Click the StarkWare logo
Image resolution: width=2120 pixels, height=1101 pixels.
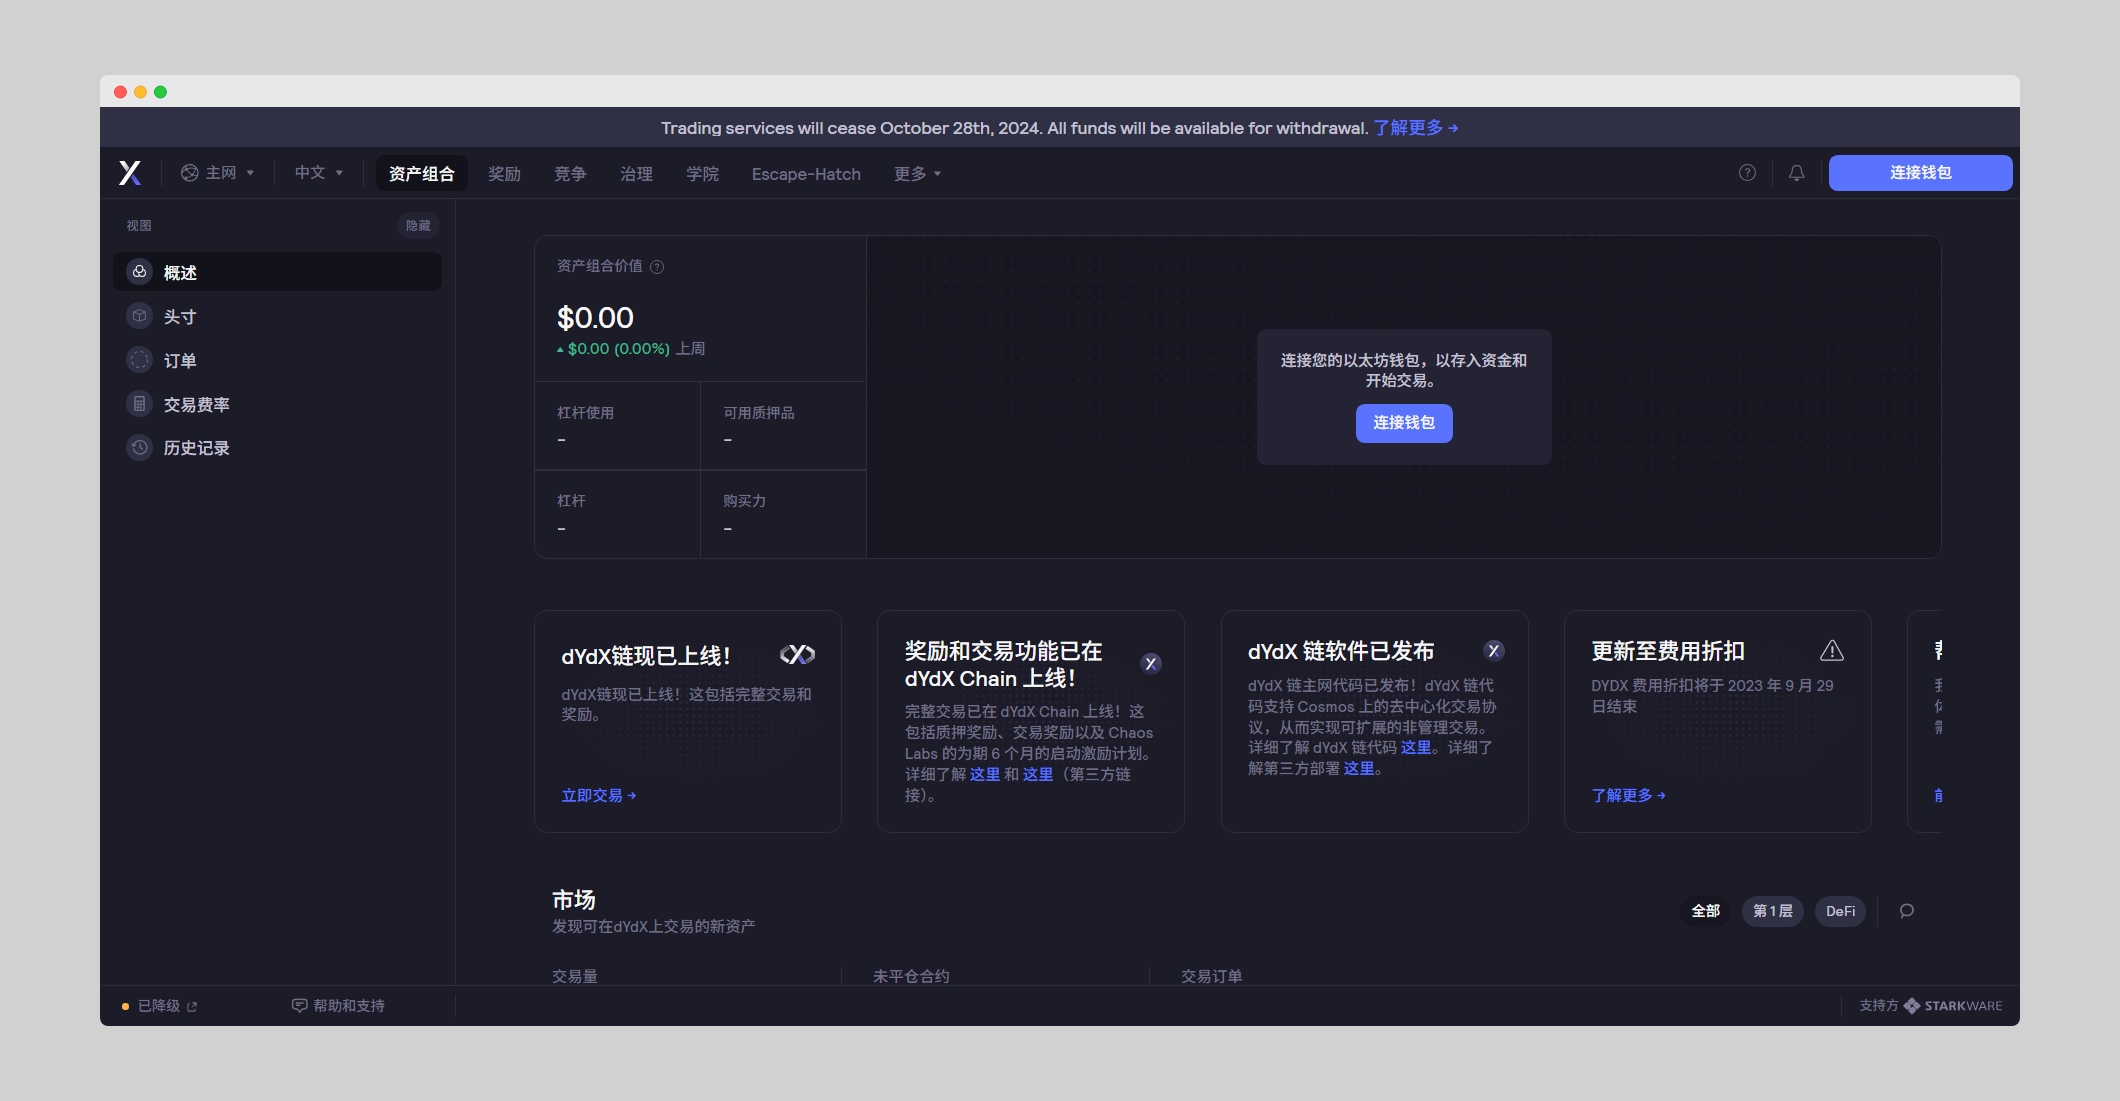(x=1953, y=1006)
